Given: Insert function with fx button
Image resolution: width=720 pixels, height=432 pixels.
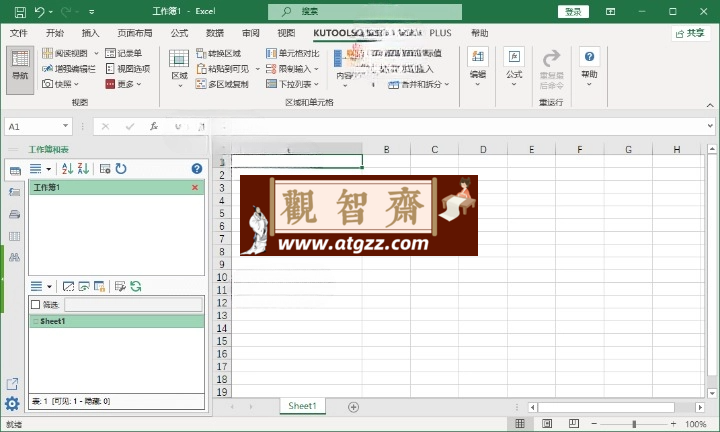Looking at the screenshot, I should 154,126.
